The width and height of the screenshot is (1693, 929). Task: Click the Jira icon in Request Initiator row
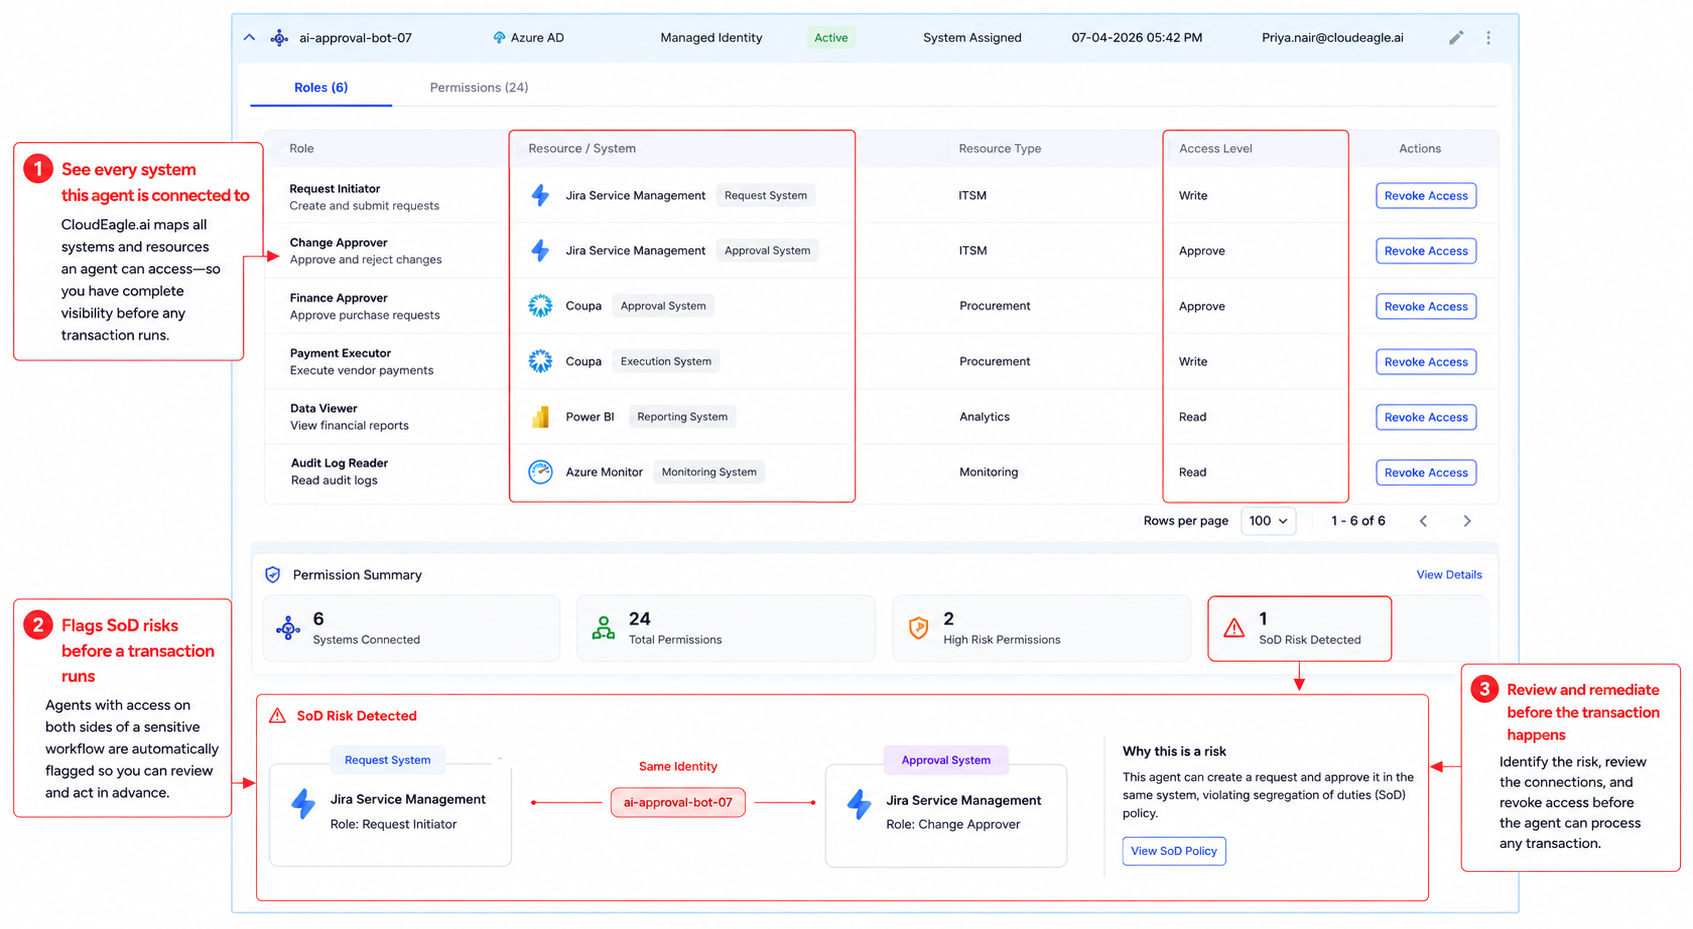(x=540, y=195)
